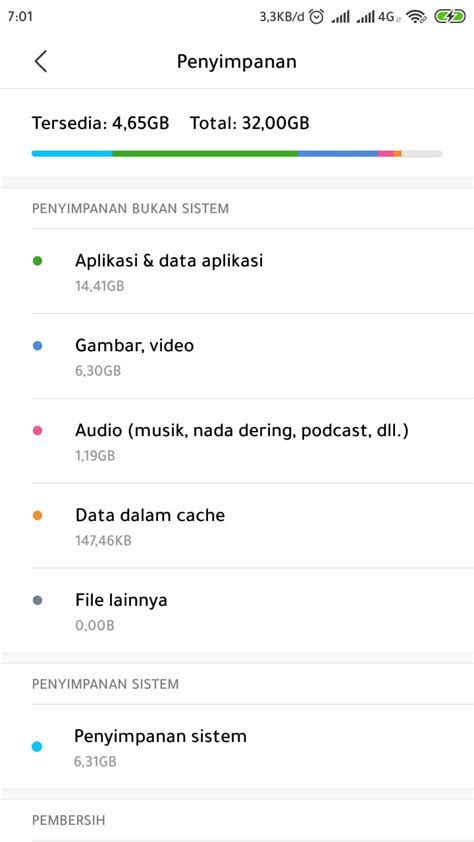The image size is (474, 842).
Task: Tap the battery charging icon
Action: 450,17
